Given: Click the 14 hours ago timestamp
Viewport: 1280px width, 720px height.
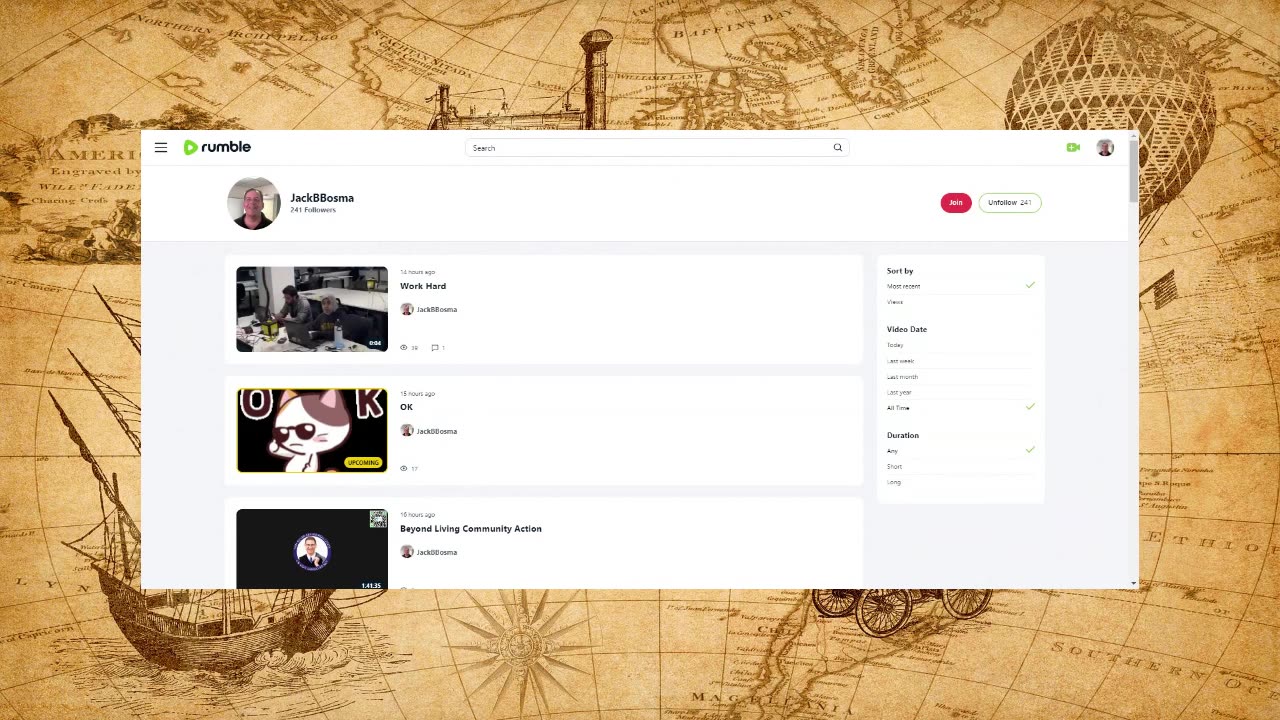Looking at the screenshot, I should [417, 272].
